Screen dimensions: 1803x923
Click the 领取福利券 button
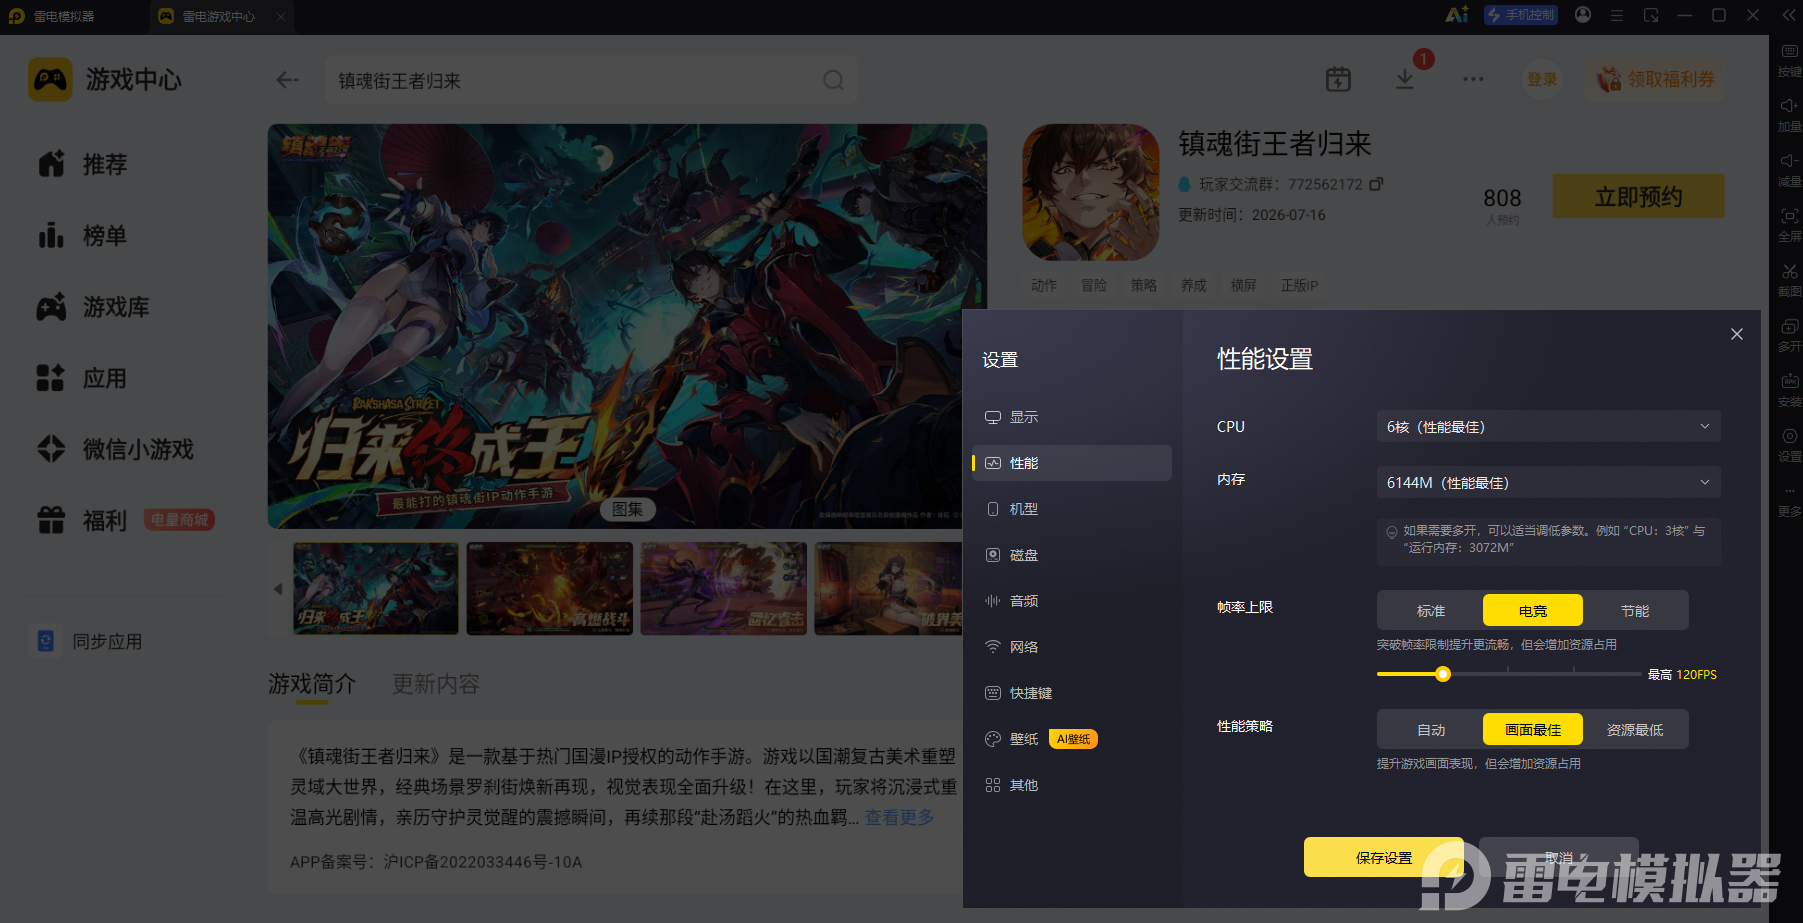(1656, 79)
